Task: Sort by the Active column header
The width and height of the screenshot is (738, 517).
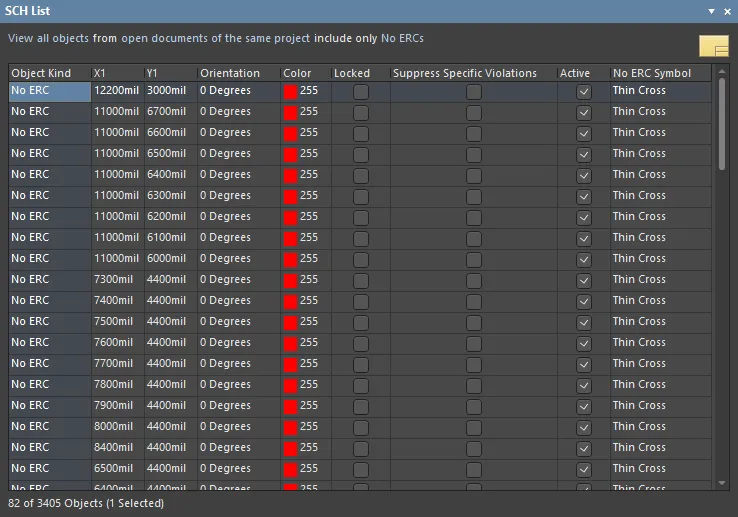Action: (x=584, y=73)
